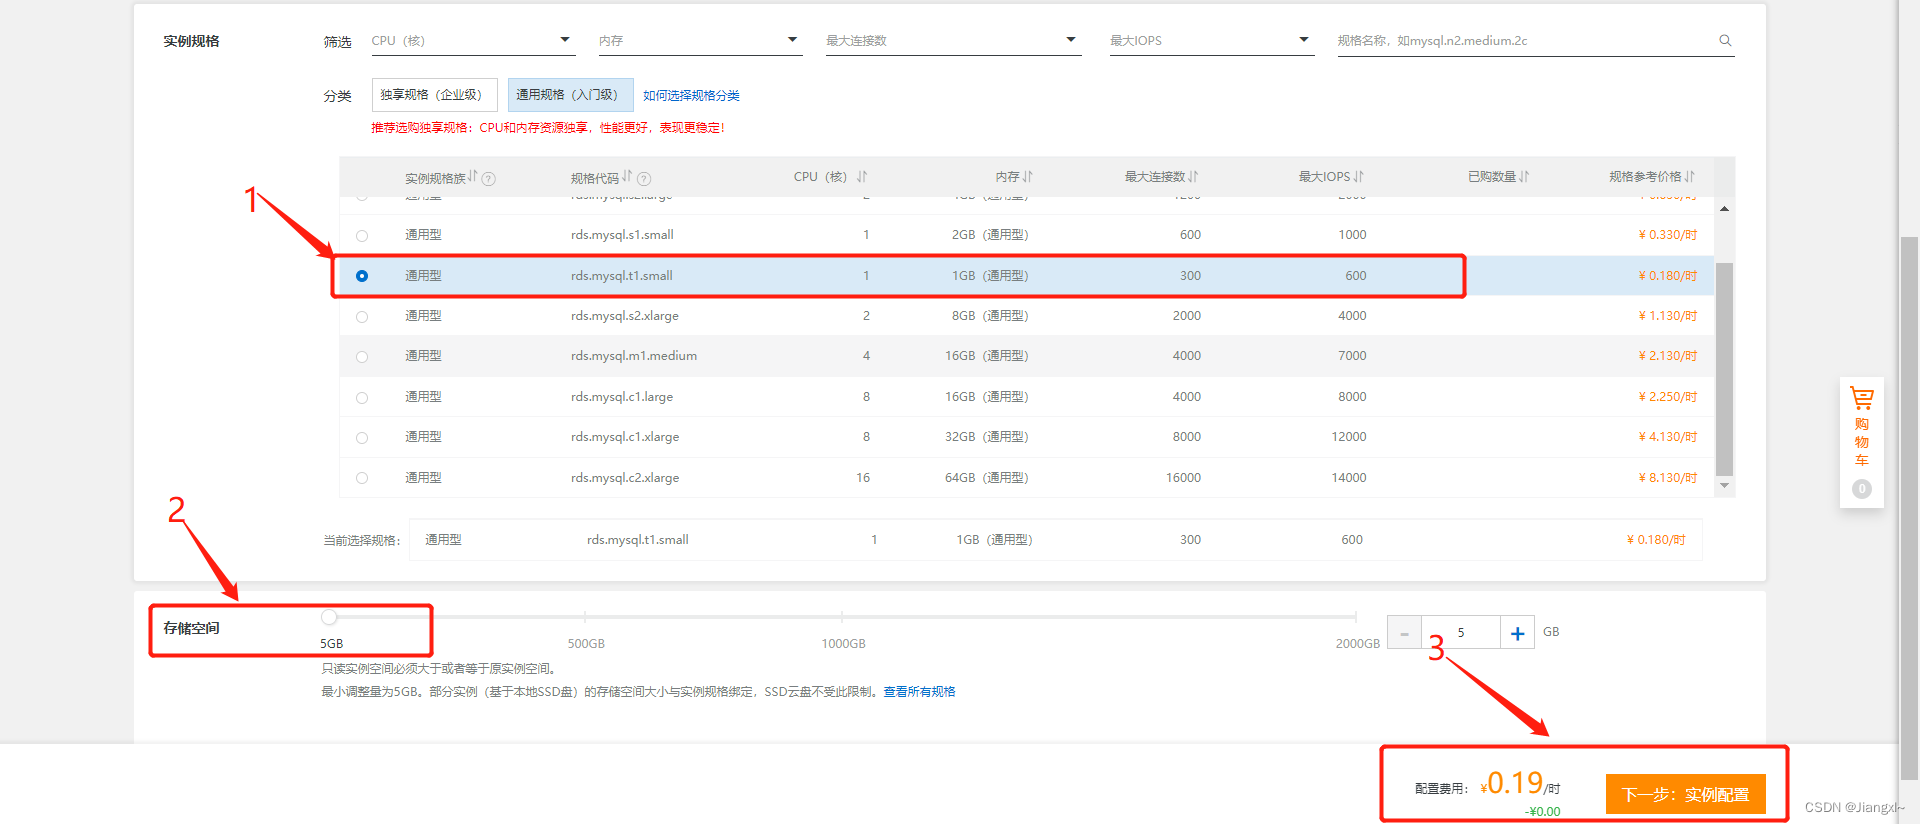This screenshot has height=824, width=1920.
Task: Select radio for rds.mysql.c1.xlarge
Action: pyautogui.click(x=362, y=438)
